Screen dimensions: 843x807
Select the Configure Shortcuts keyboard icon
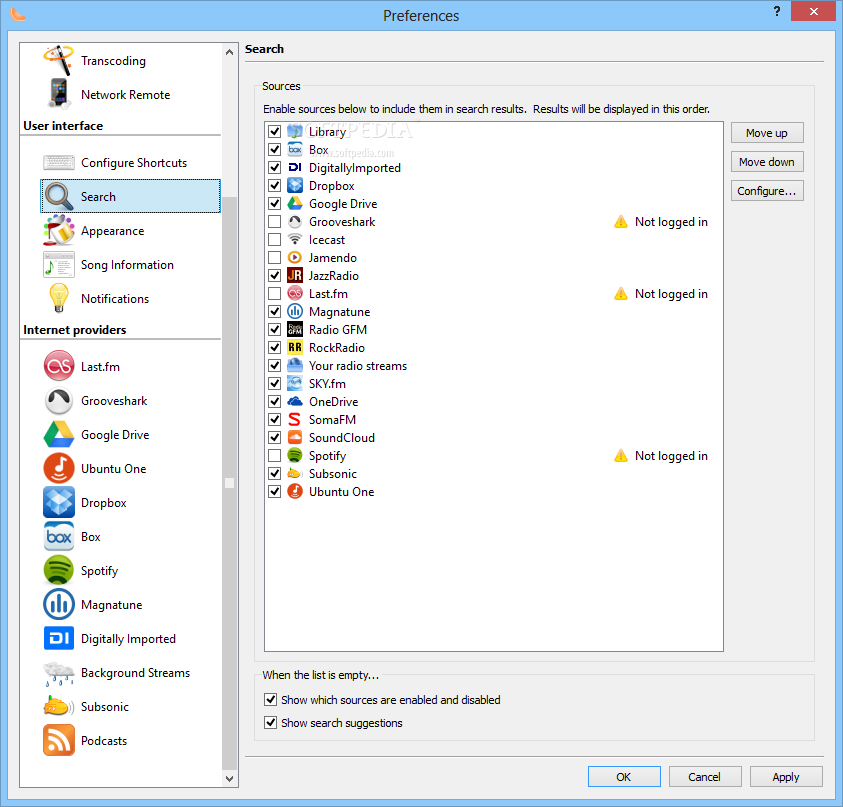point(59,162)
